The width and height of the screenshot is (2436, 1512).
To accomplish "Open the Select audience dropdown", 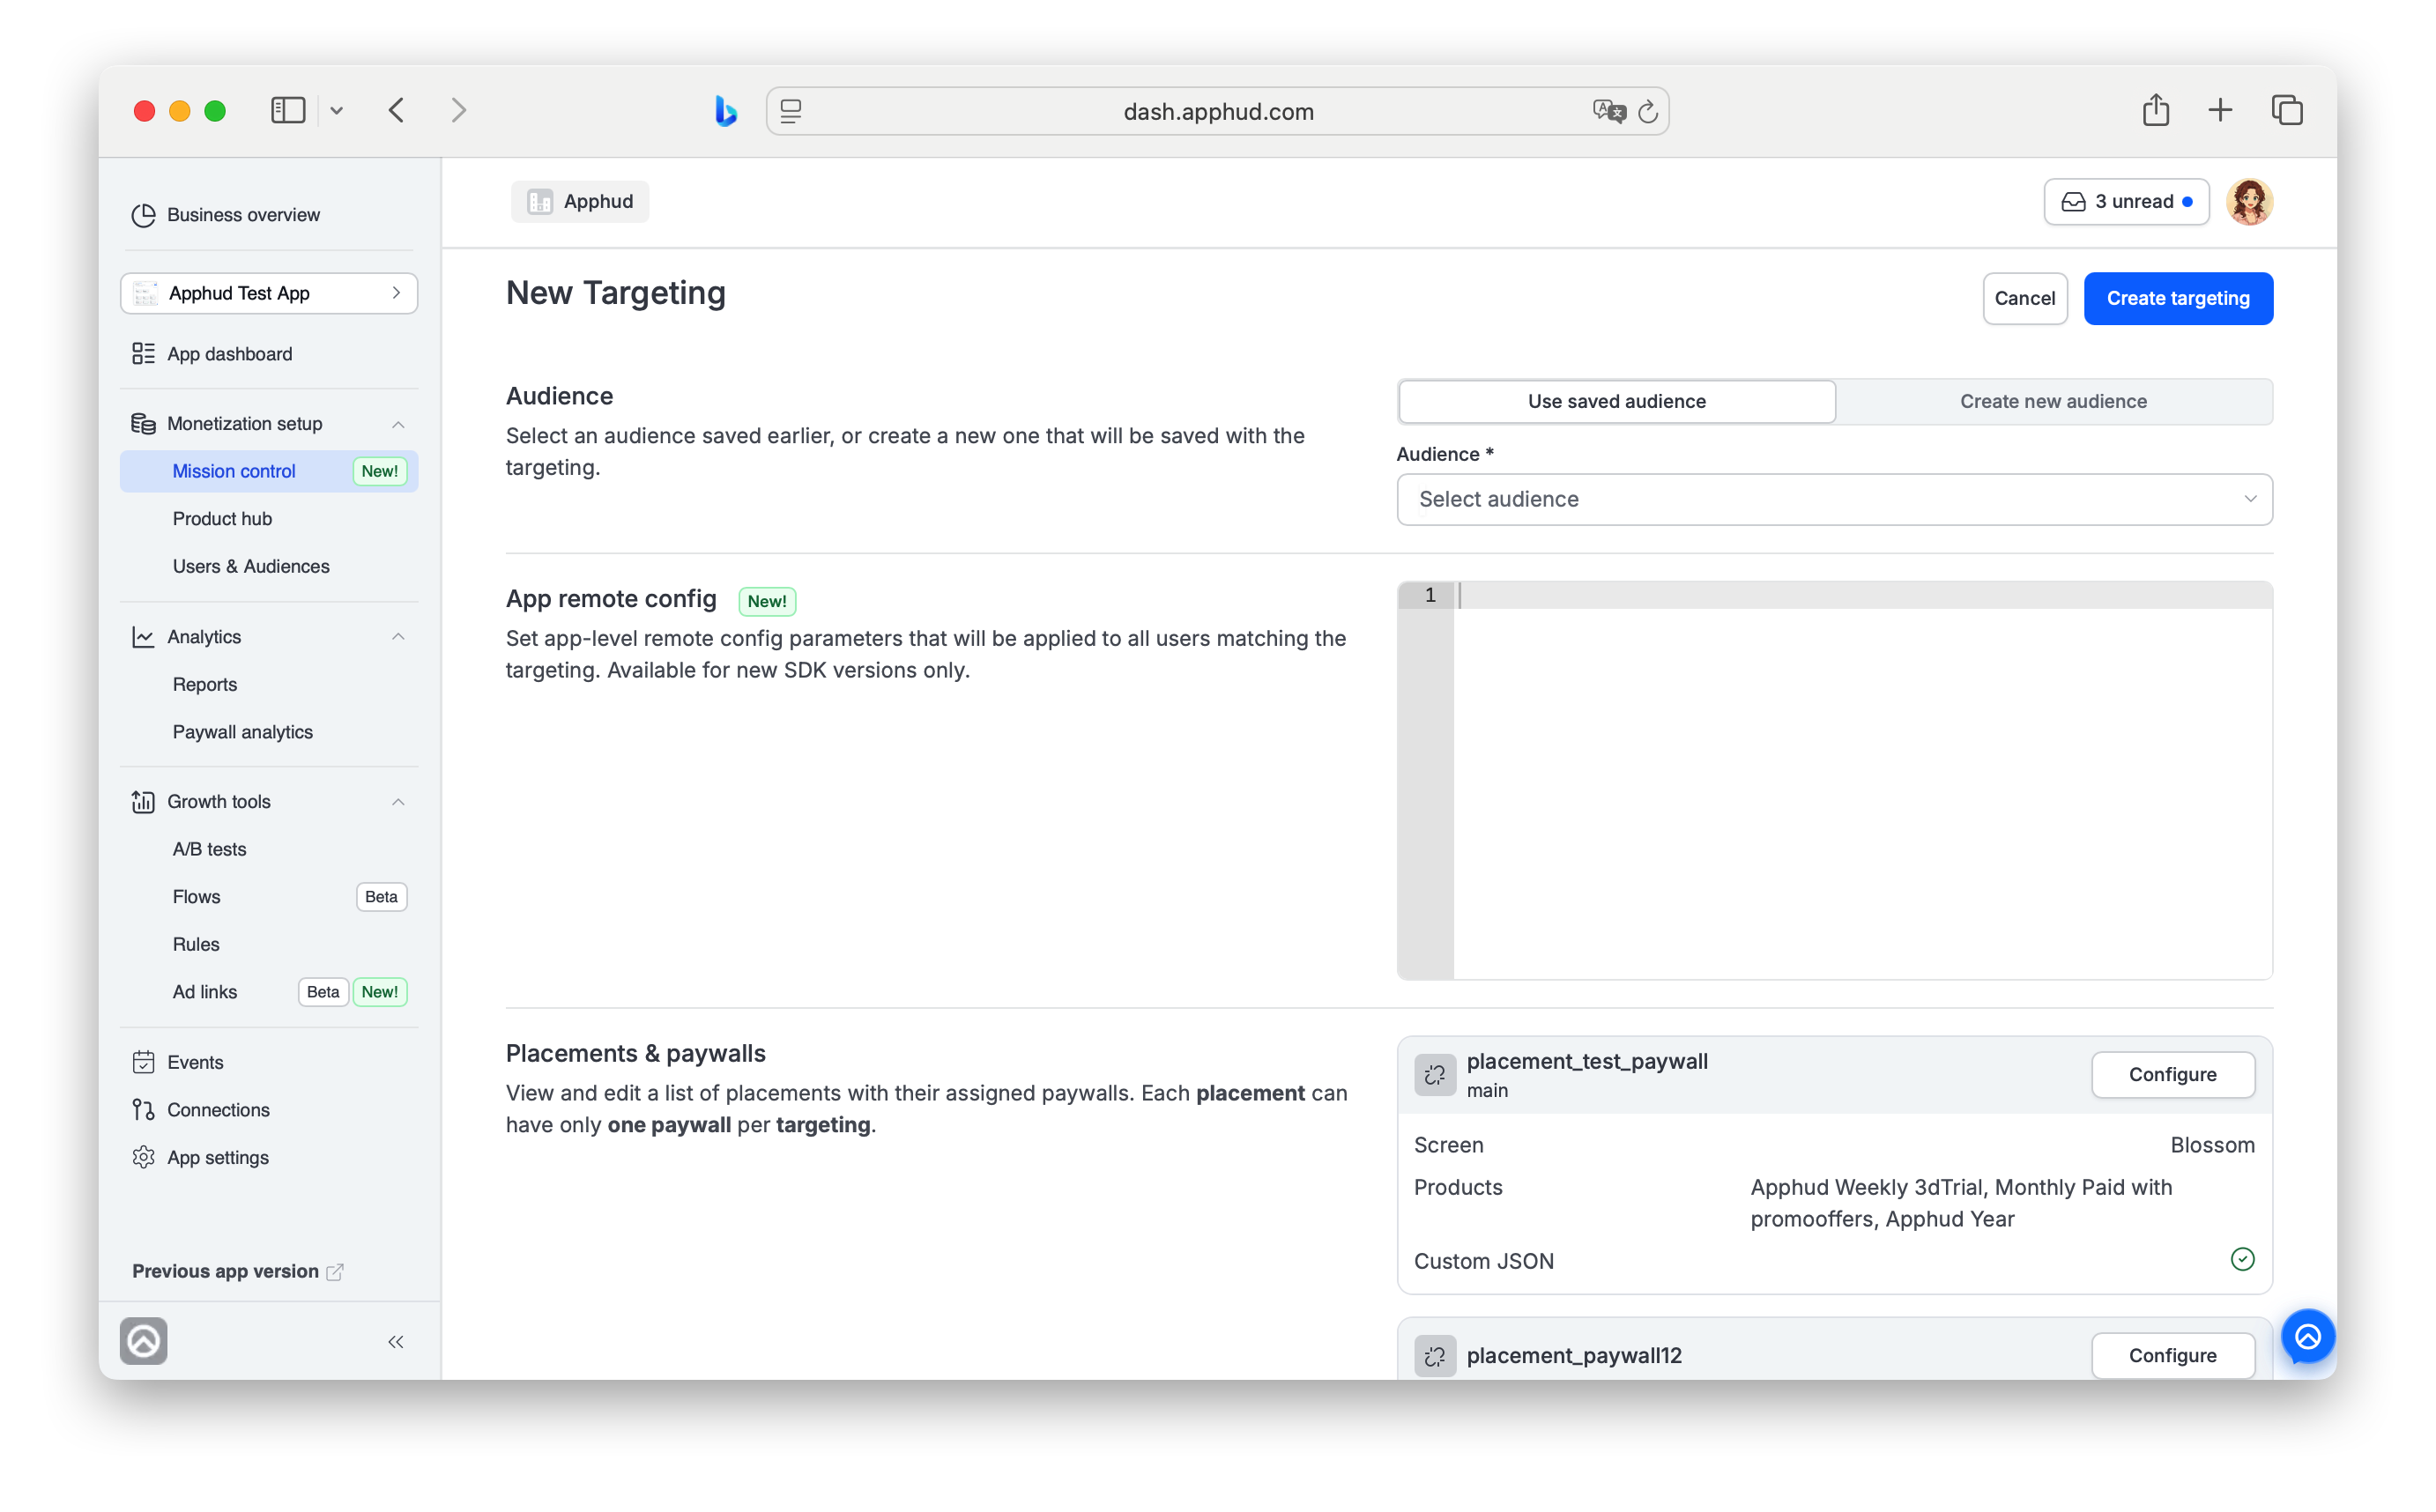I will pyautogui.click(x=1834, y=500).
